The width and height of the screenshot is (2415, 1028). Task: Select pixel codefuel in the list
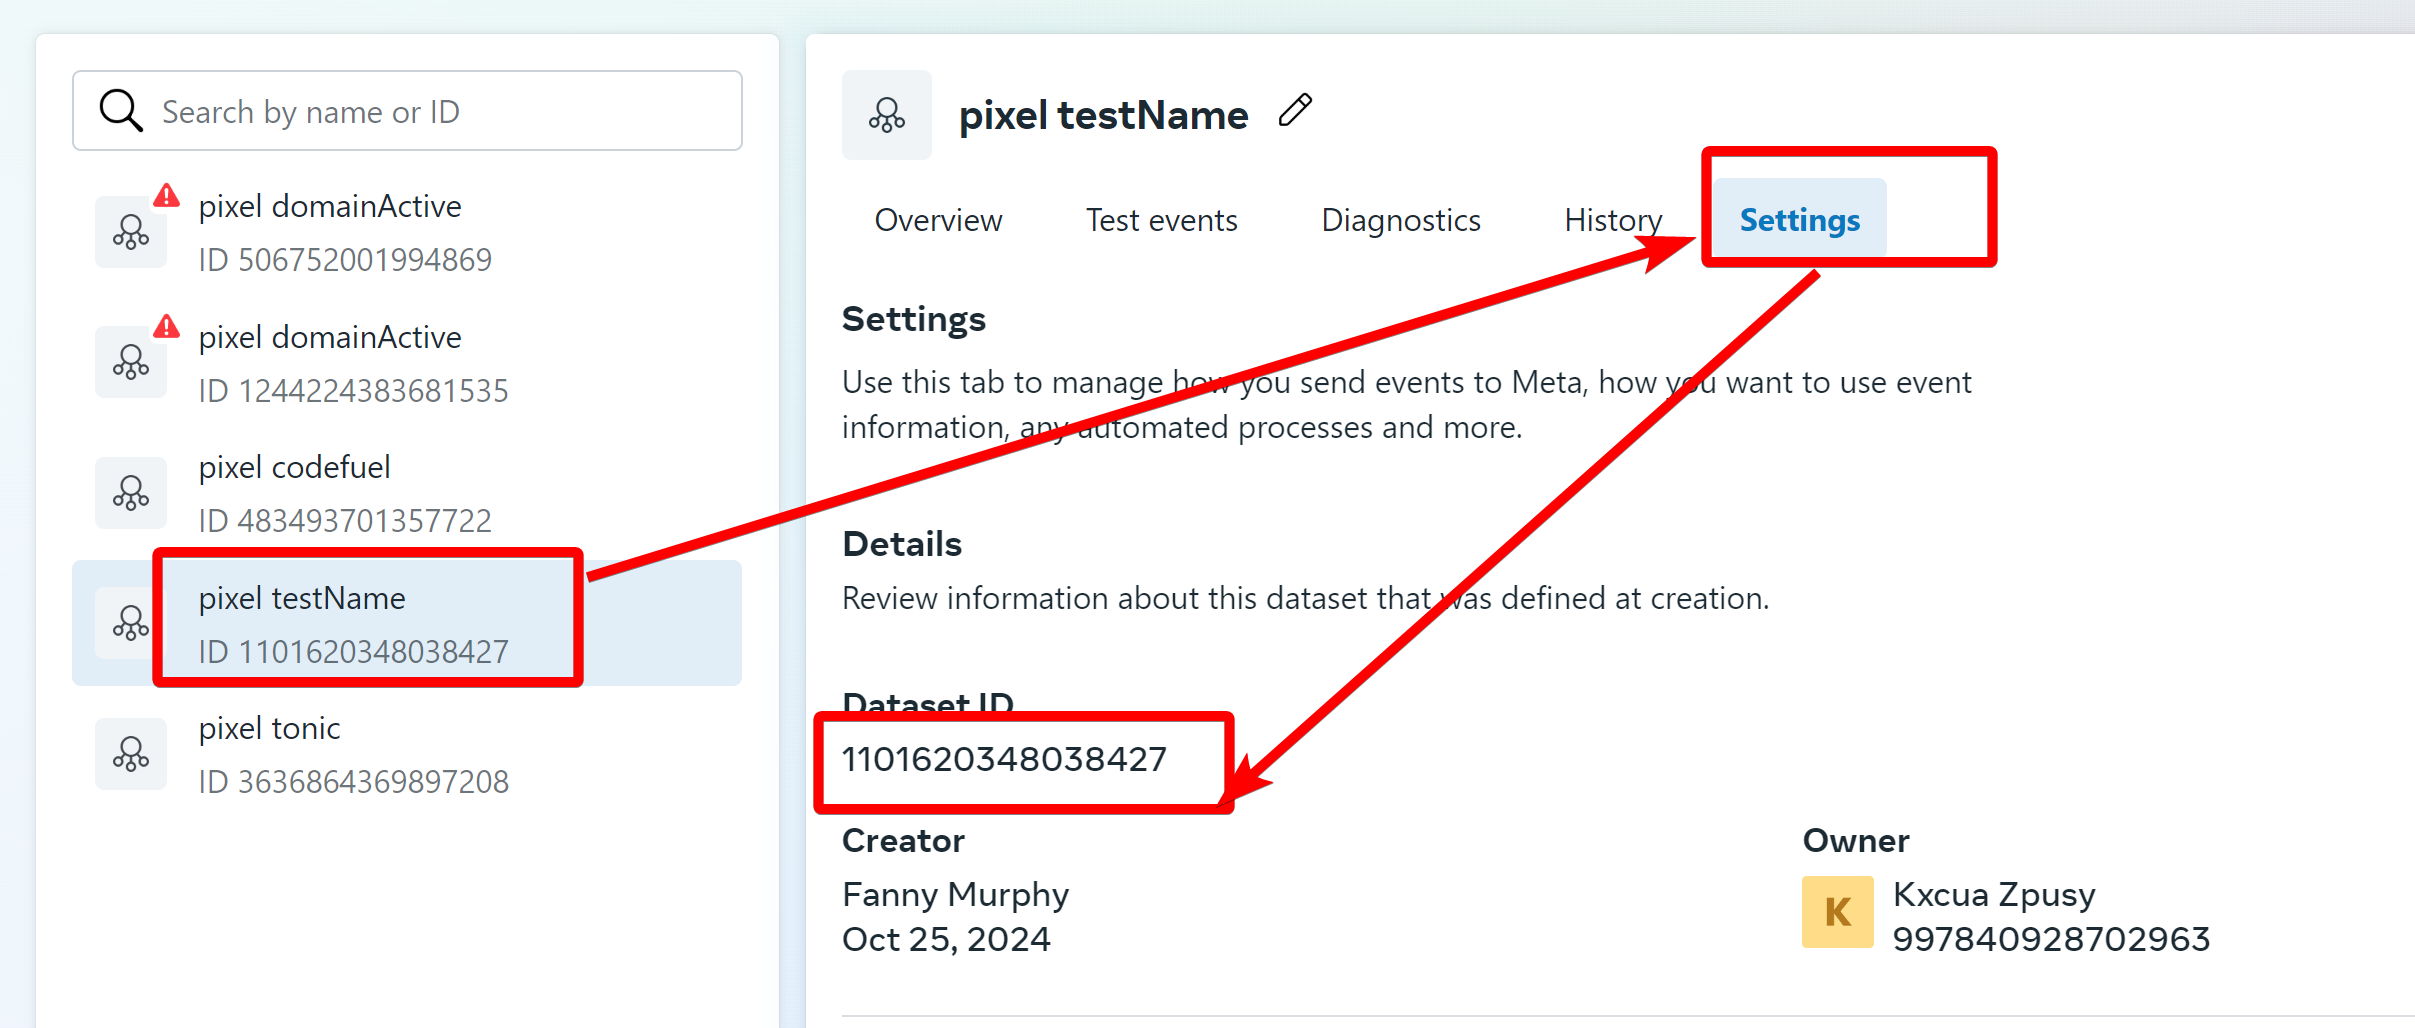(407, 493)
